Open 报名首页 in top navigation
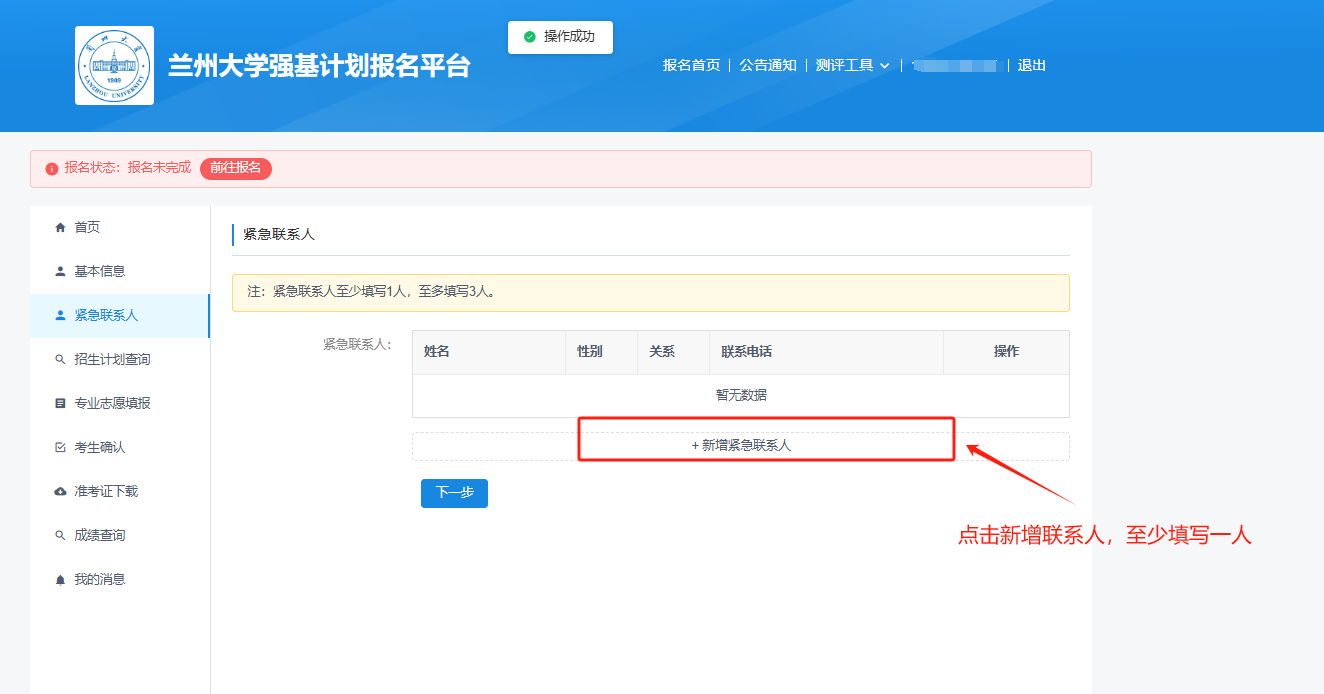This screenshot has width=1324, height=694. (691, 66)
